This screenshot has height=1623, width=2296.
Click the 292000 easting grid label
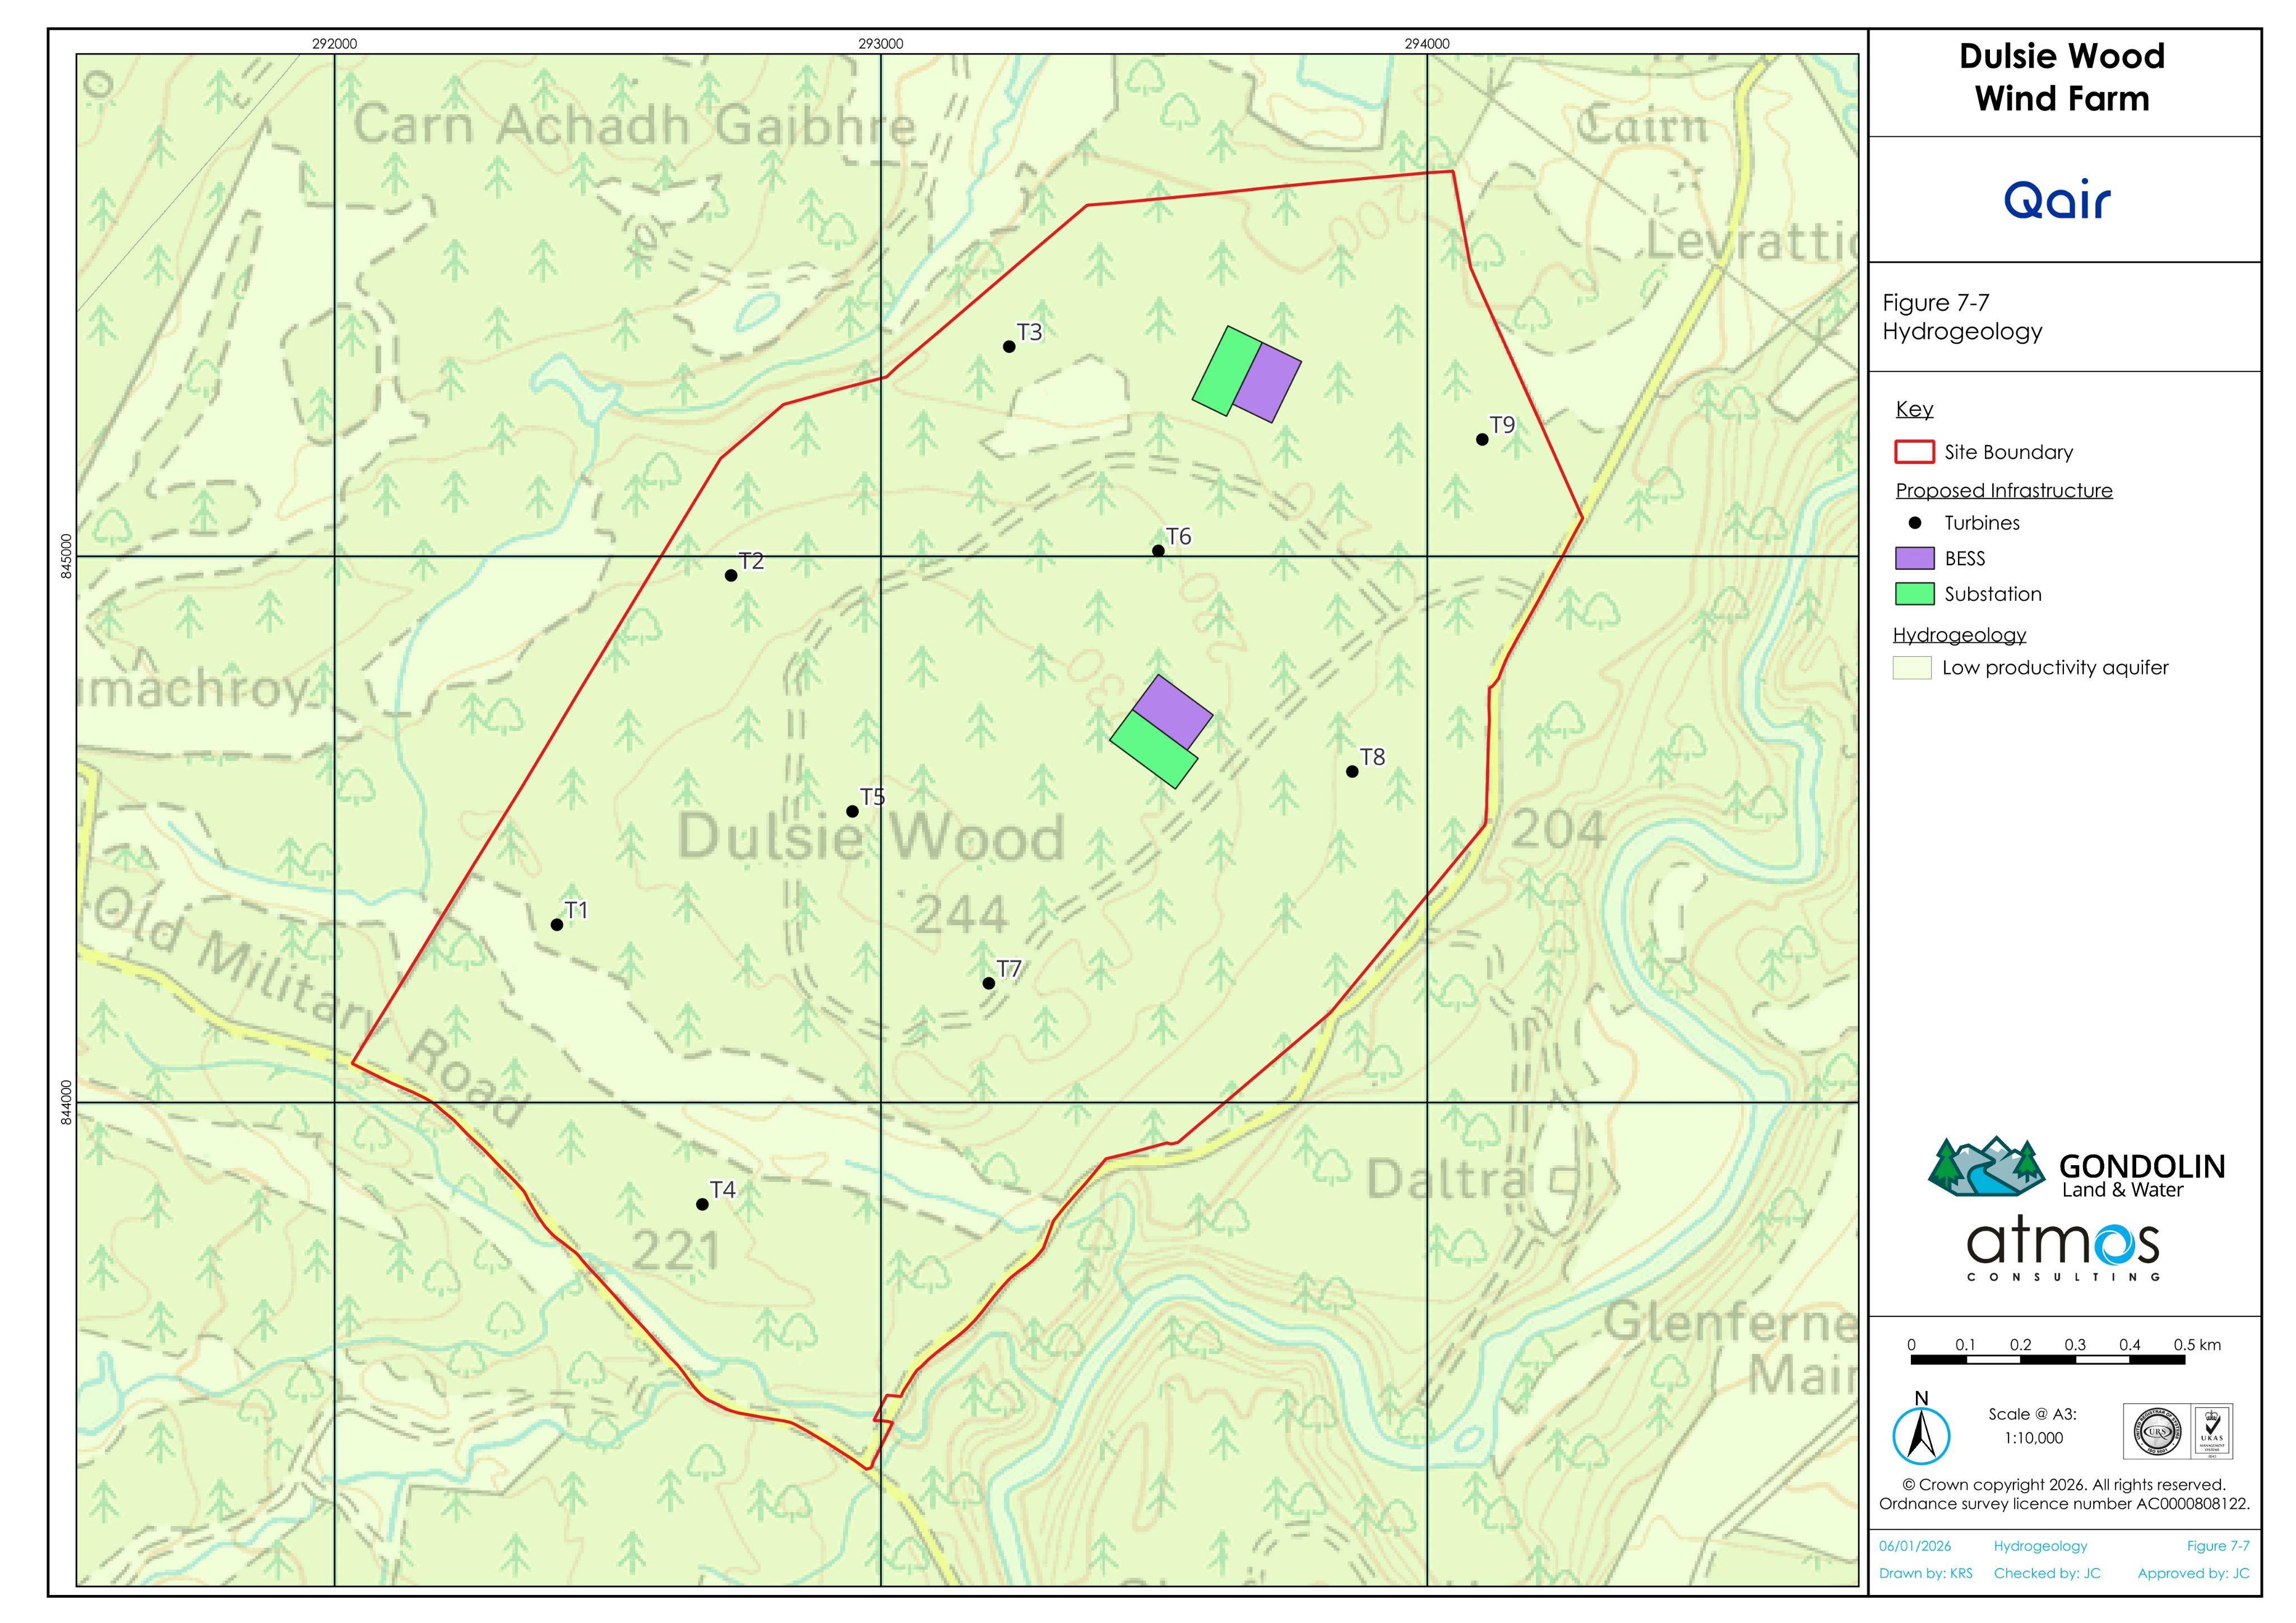coord(334,44)
